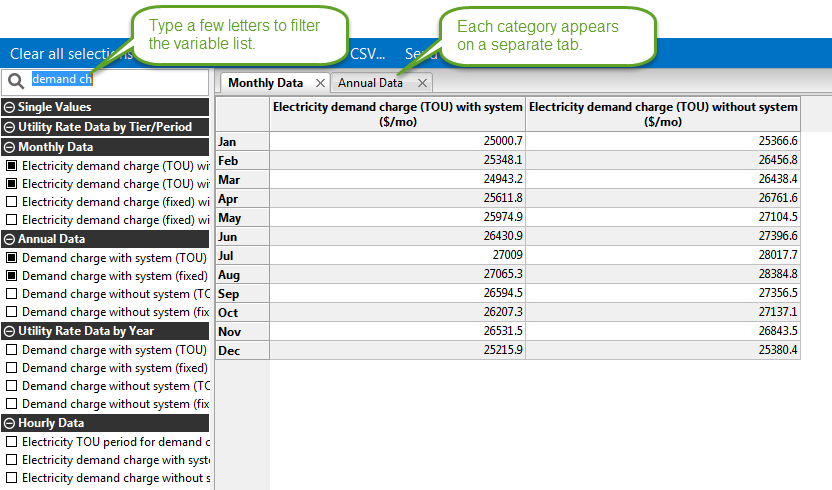Collapse Utility Rate Data by Year section
The width and height of the screenshot is (832, 490).
click(9, 331)
